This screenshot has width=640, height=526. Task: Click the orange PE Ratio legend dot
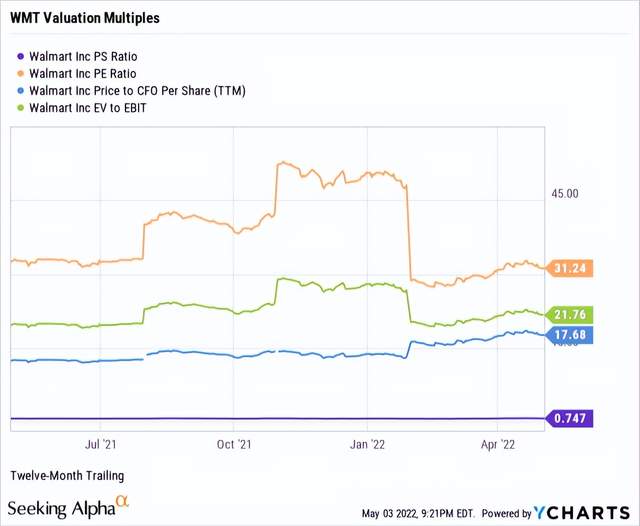pyautogui.click(x=22, y=73)
